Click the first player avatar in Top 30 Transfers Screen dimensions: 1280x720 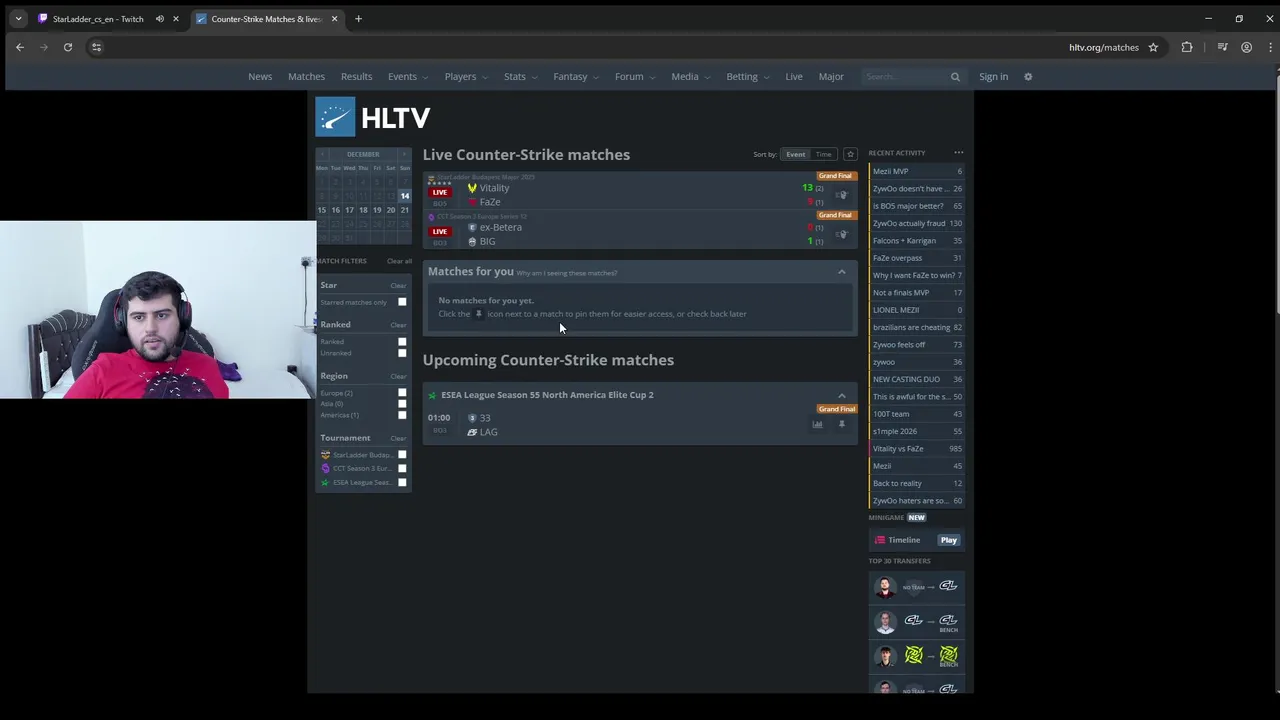885,587
